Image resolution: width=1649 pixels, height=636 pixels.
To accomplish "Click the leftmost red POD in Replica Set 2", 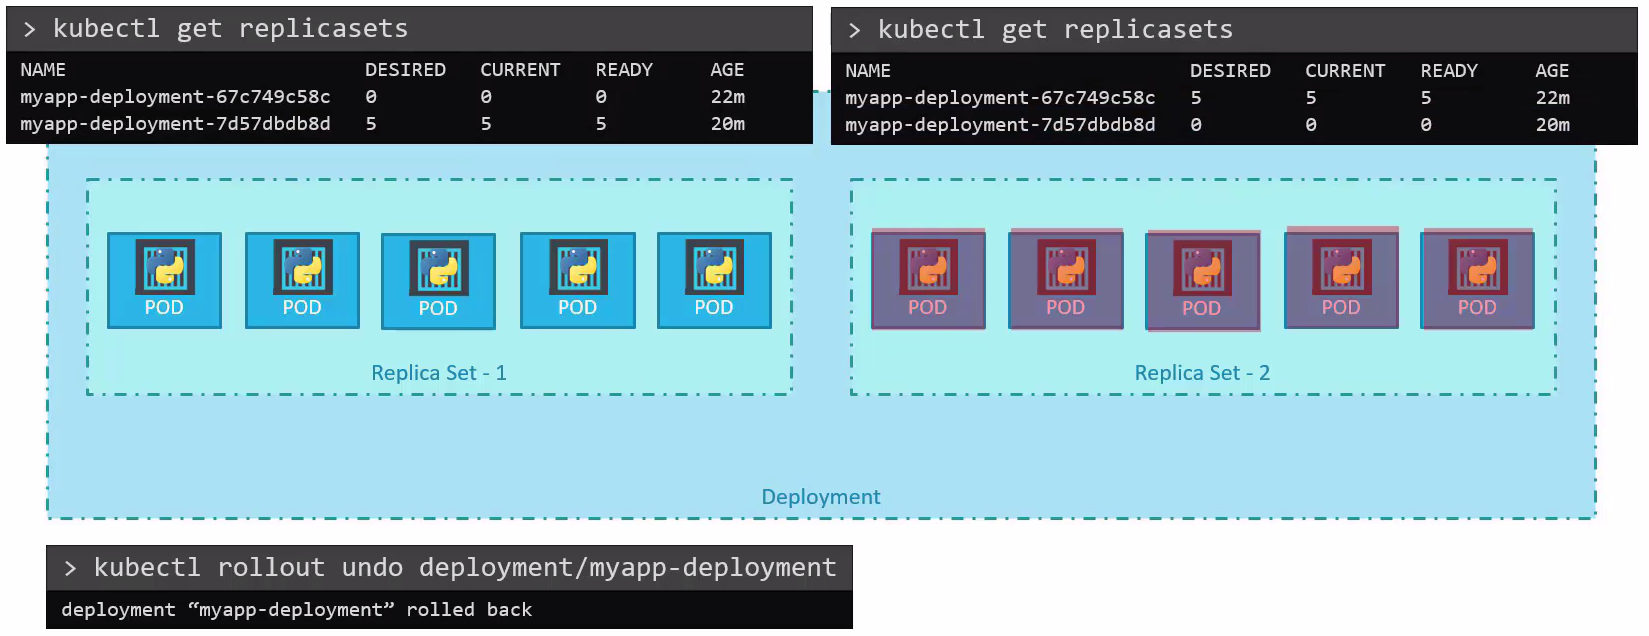I will click(928, 279).
